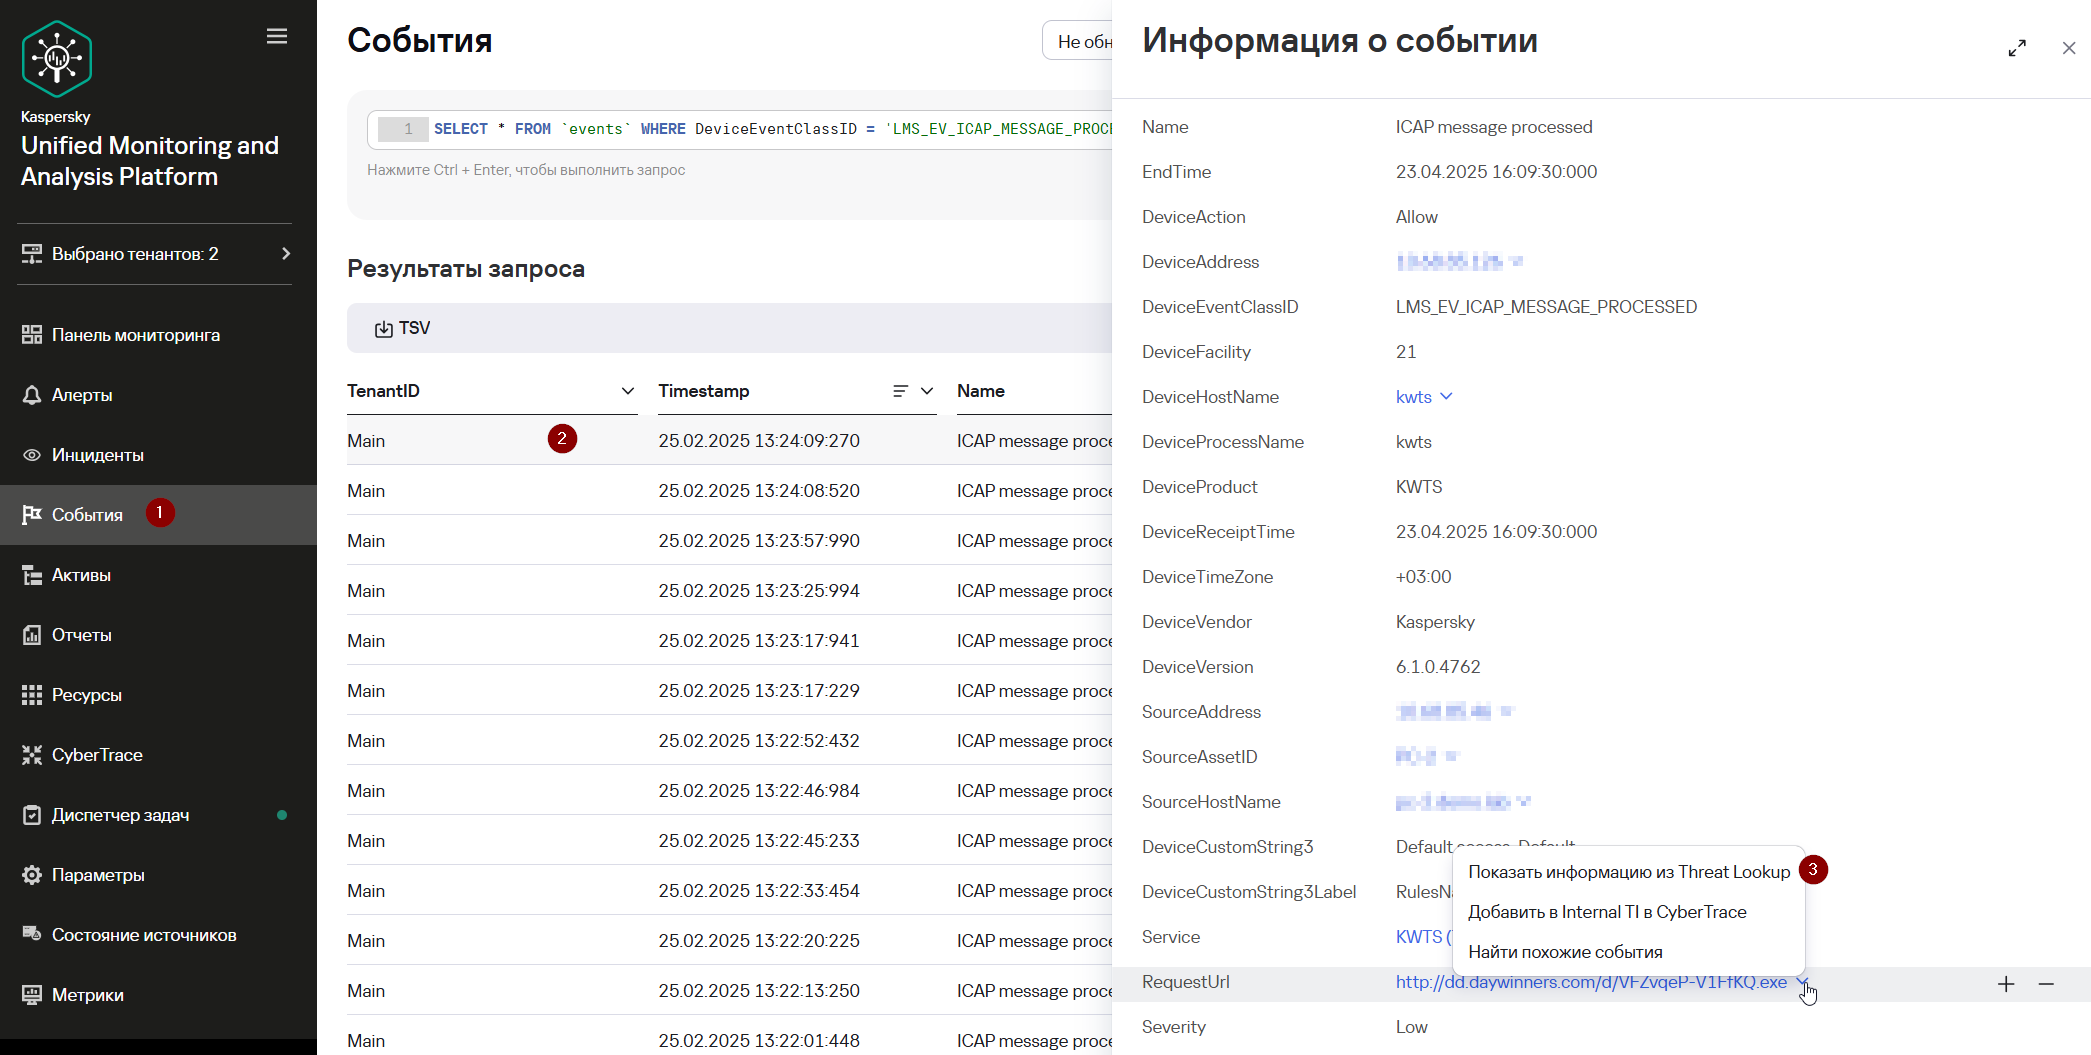
Task: Click the Метрики monitor icon
Action: (x=32, y=995)
